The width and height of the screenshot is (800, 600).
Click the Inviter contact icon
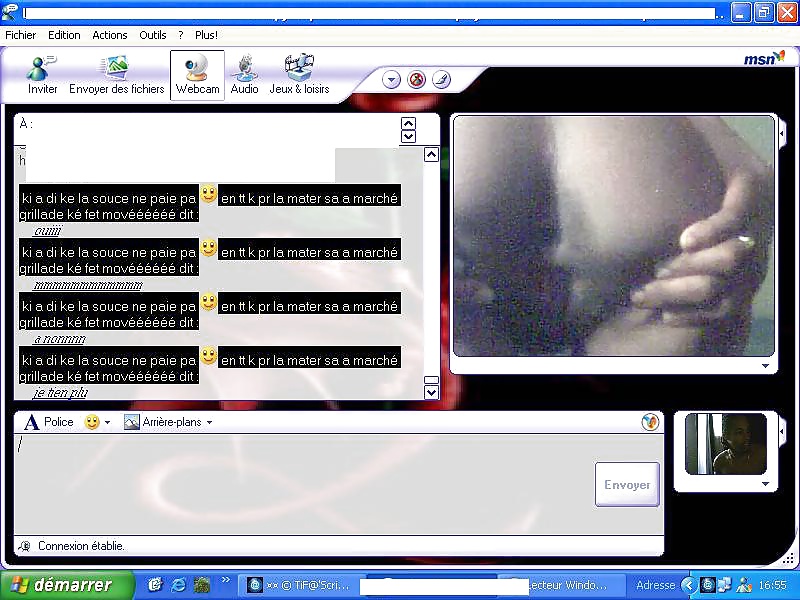point(42,75)
